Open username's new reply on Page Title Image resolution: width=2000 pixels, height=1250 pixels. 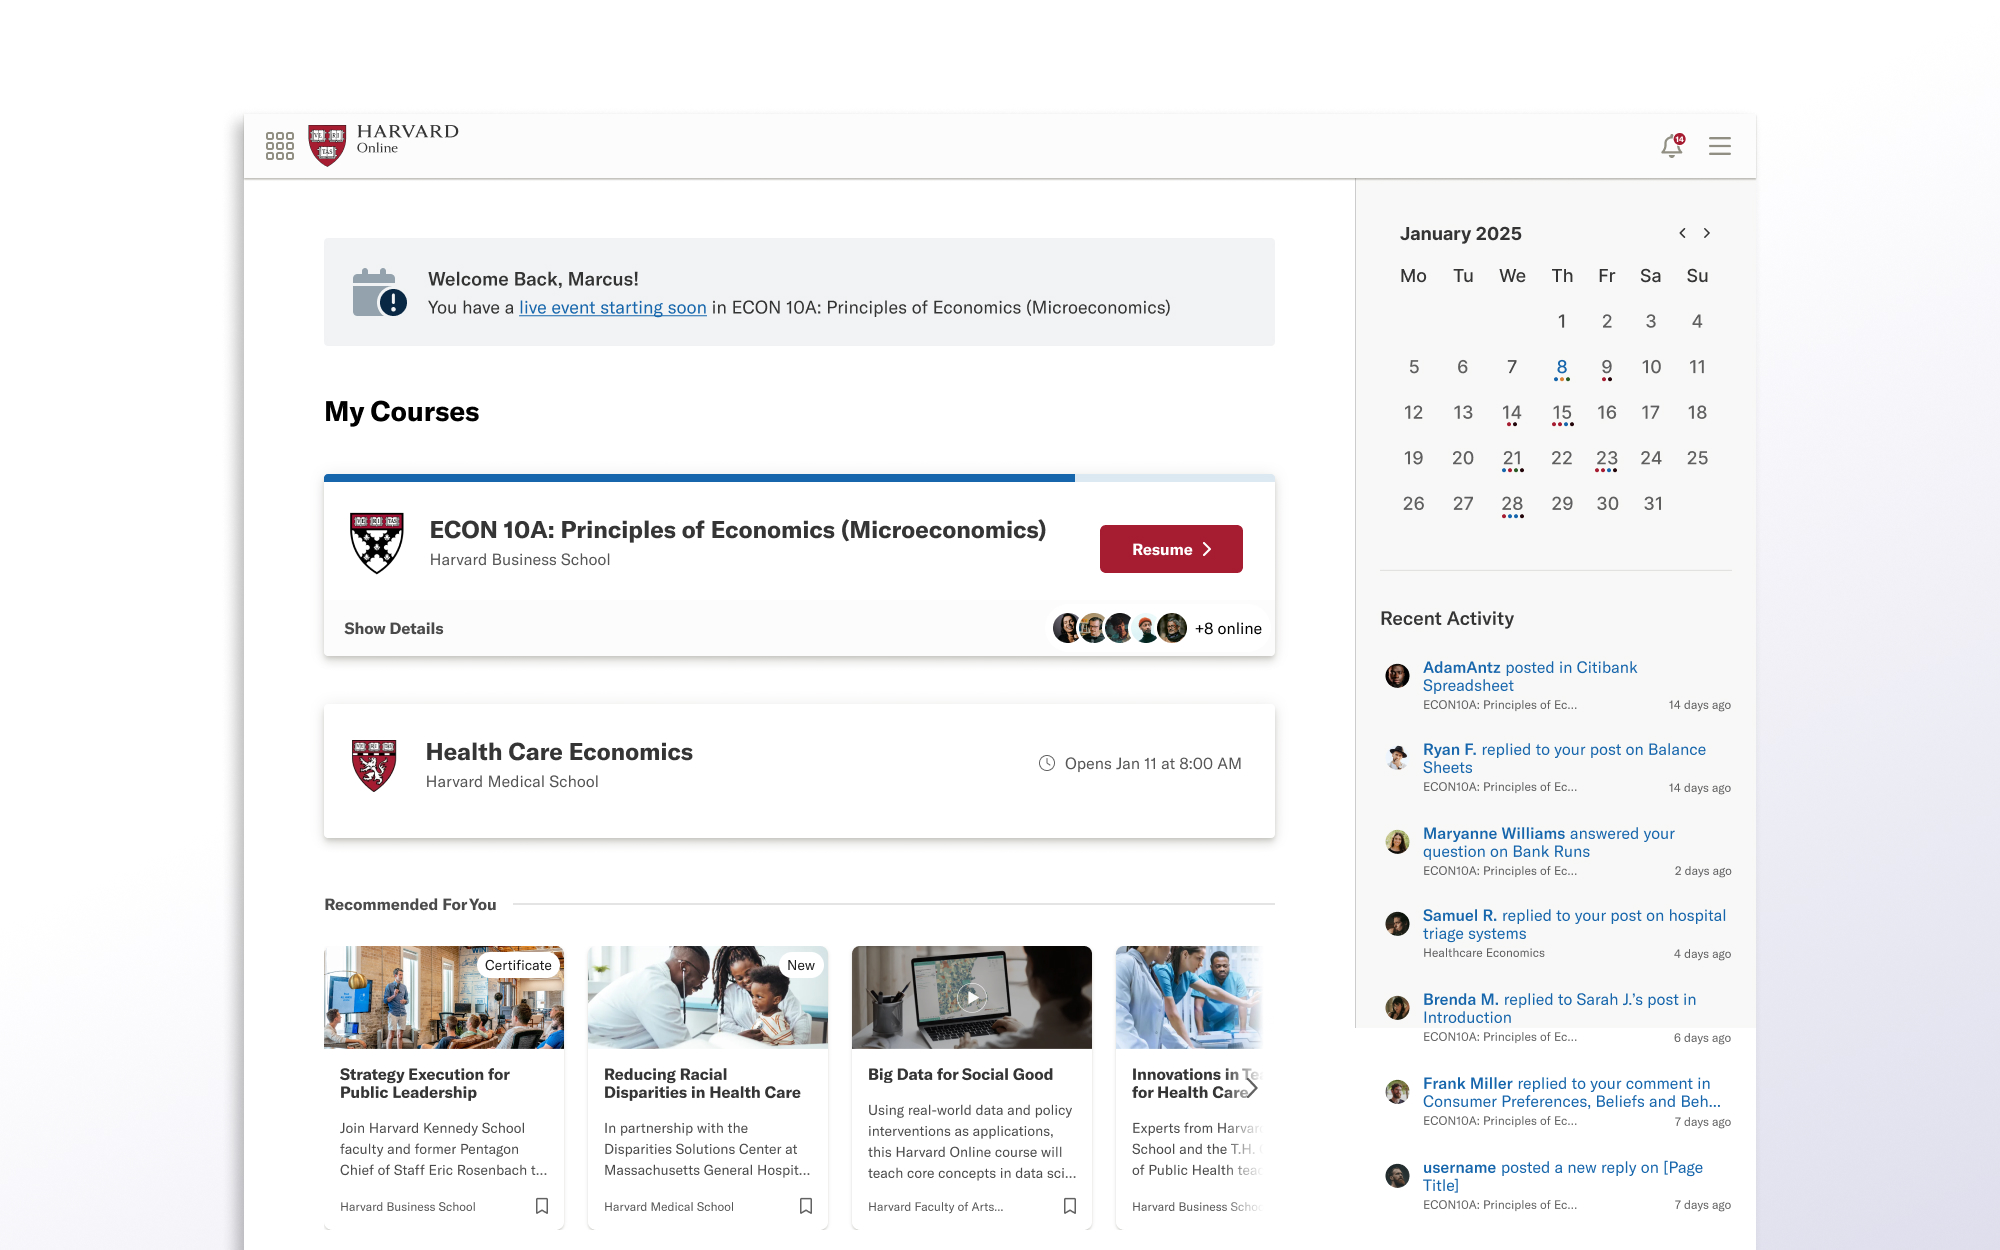tap(1563, 1176)
